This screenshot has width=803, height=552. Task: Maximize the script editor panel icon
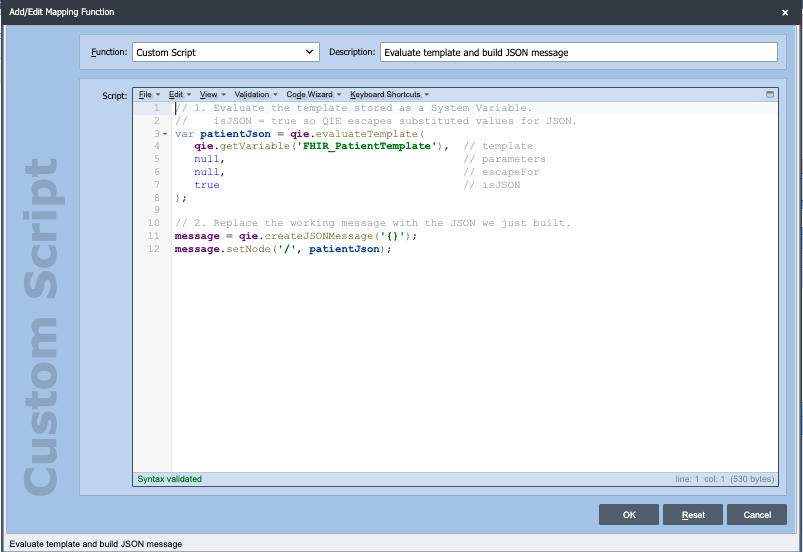[770, 94]
